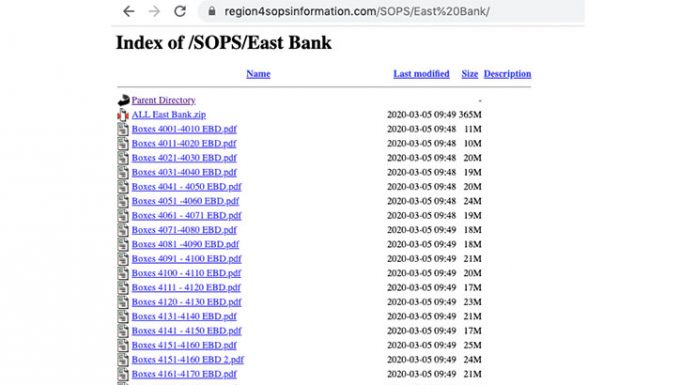Click file icon beside Boxes 4100 - 4110 EBD.pdf

pyautogui.click(x=123, y=274)
